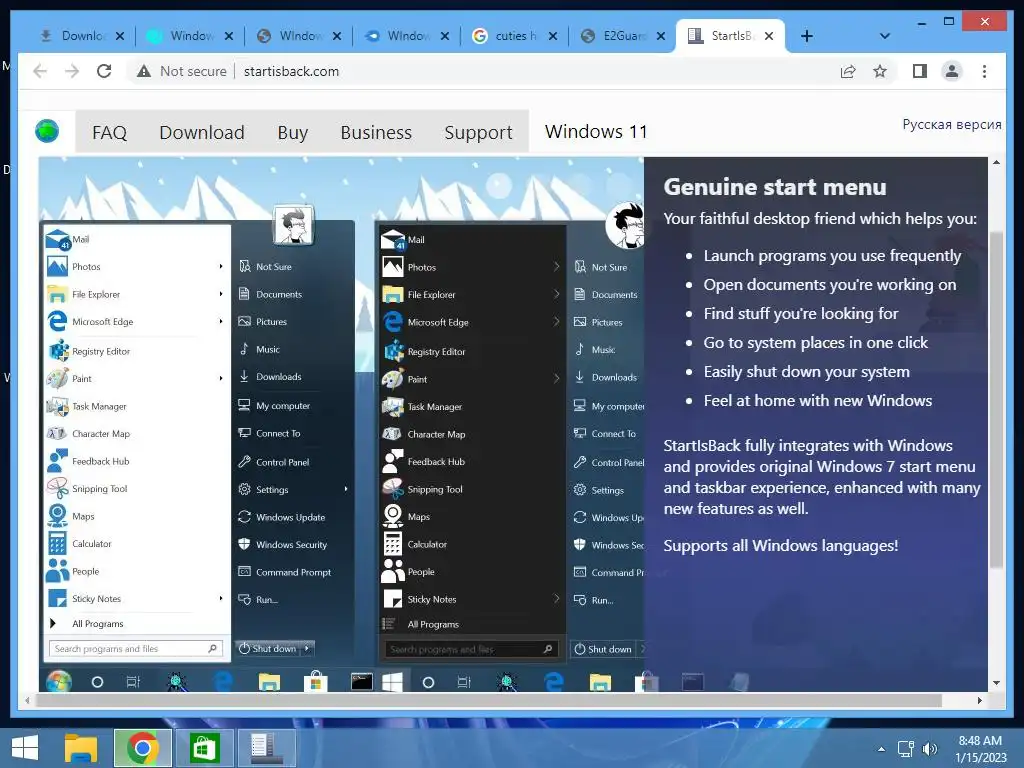Image resolution: width=1024 pixels, height=768 pixels.
Task: Click the user avatar in light start menu
Action: (x=293, y=225)
